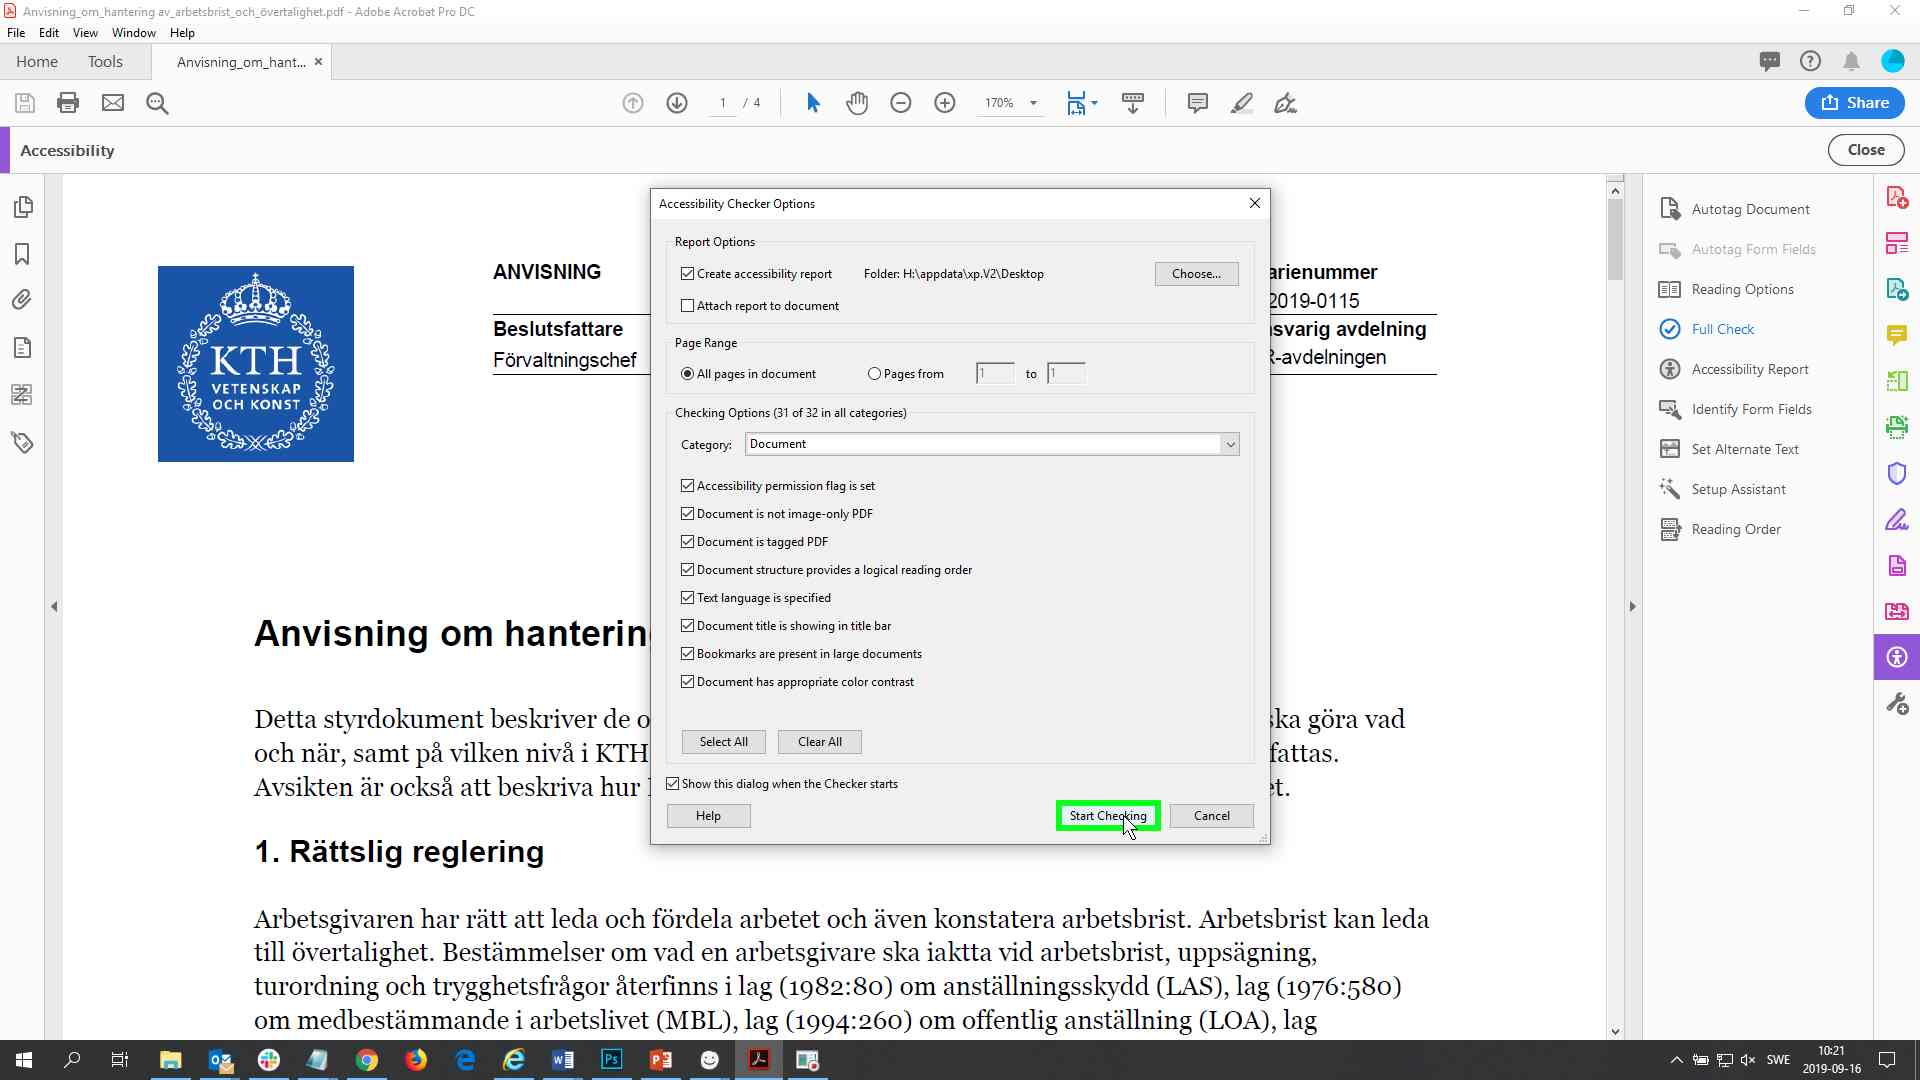Click the Send by email envelope icon
The image size is (1920, 1080).
coord(113,103)
